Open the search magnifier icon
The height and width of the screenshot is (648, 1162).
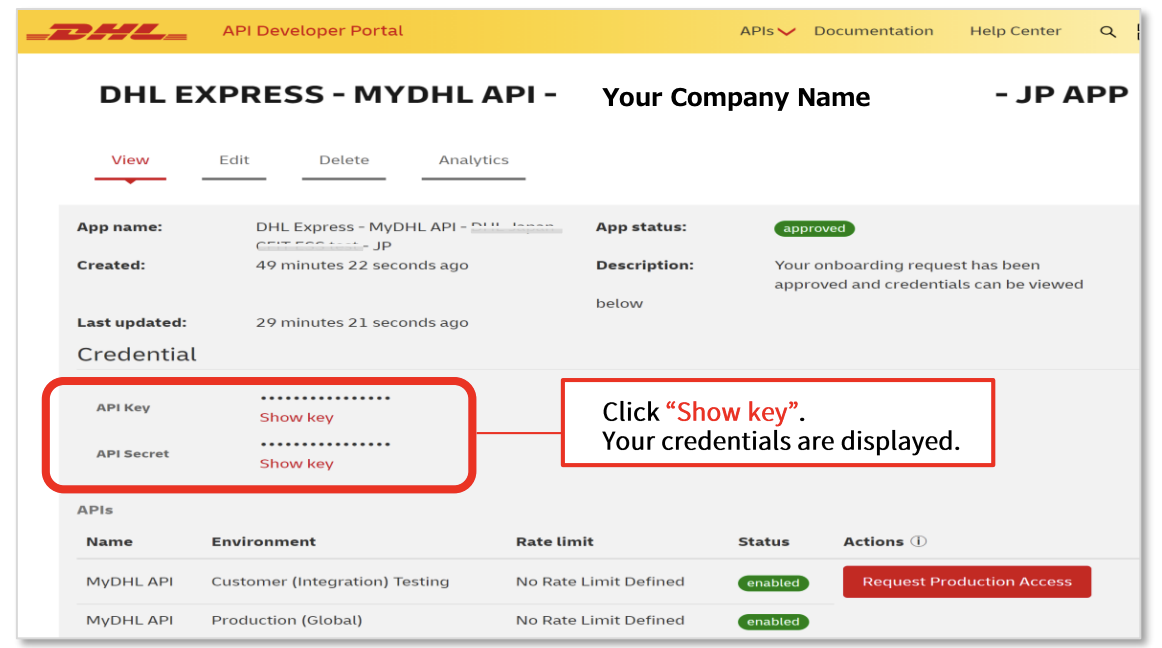[1107, 31]
